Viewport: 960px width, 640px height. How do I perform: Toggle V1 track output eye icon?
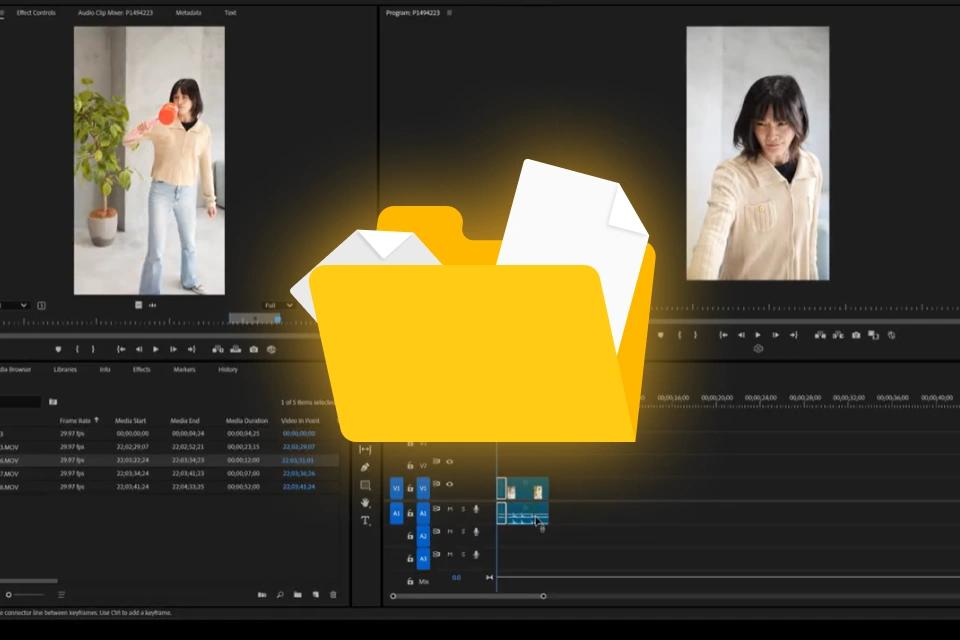[x=449, y=484]
